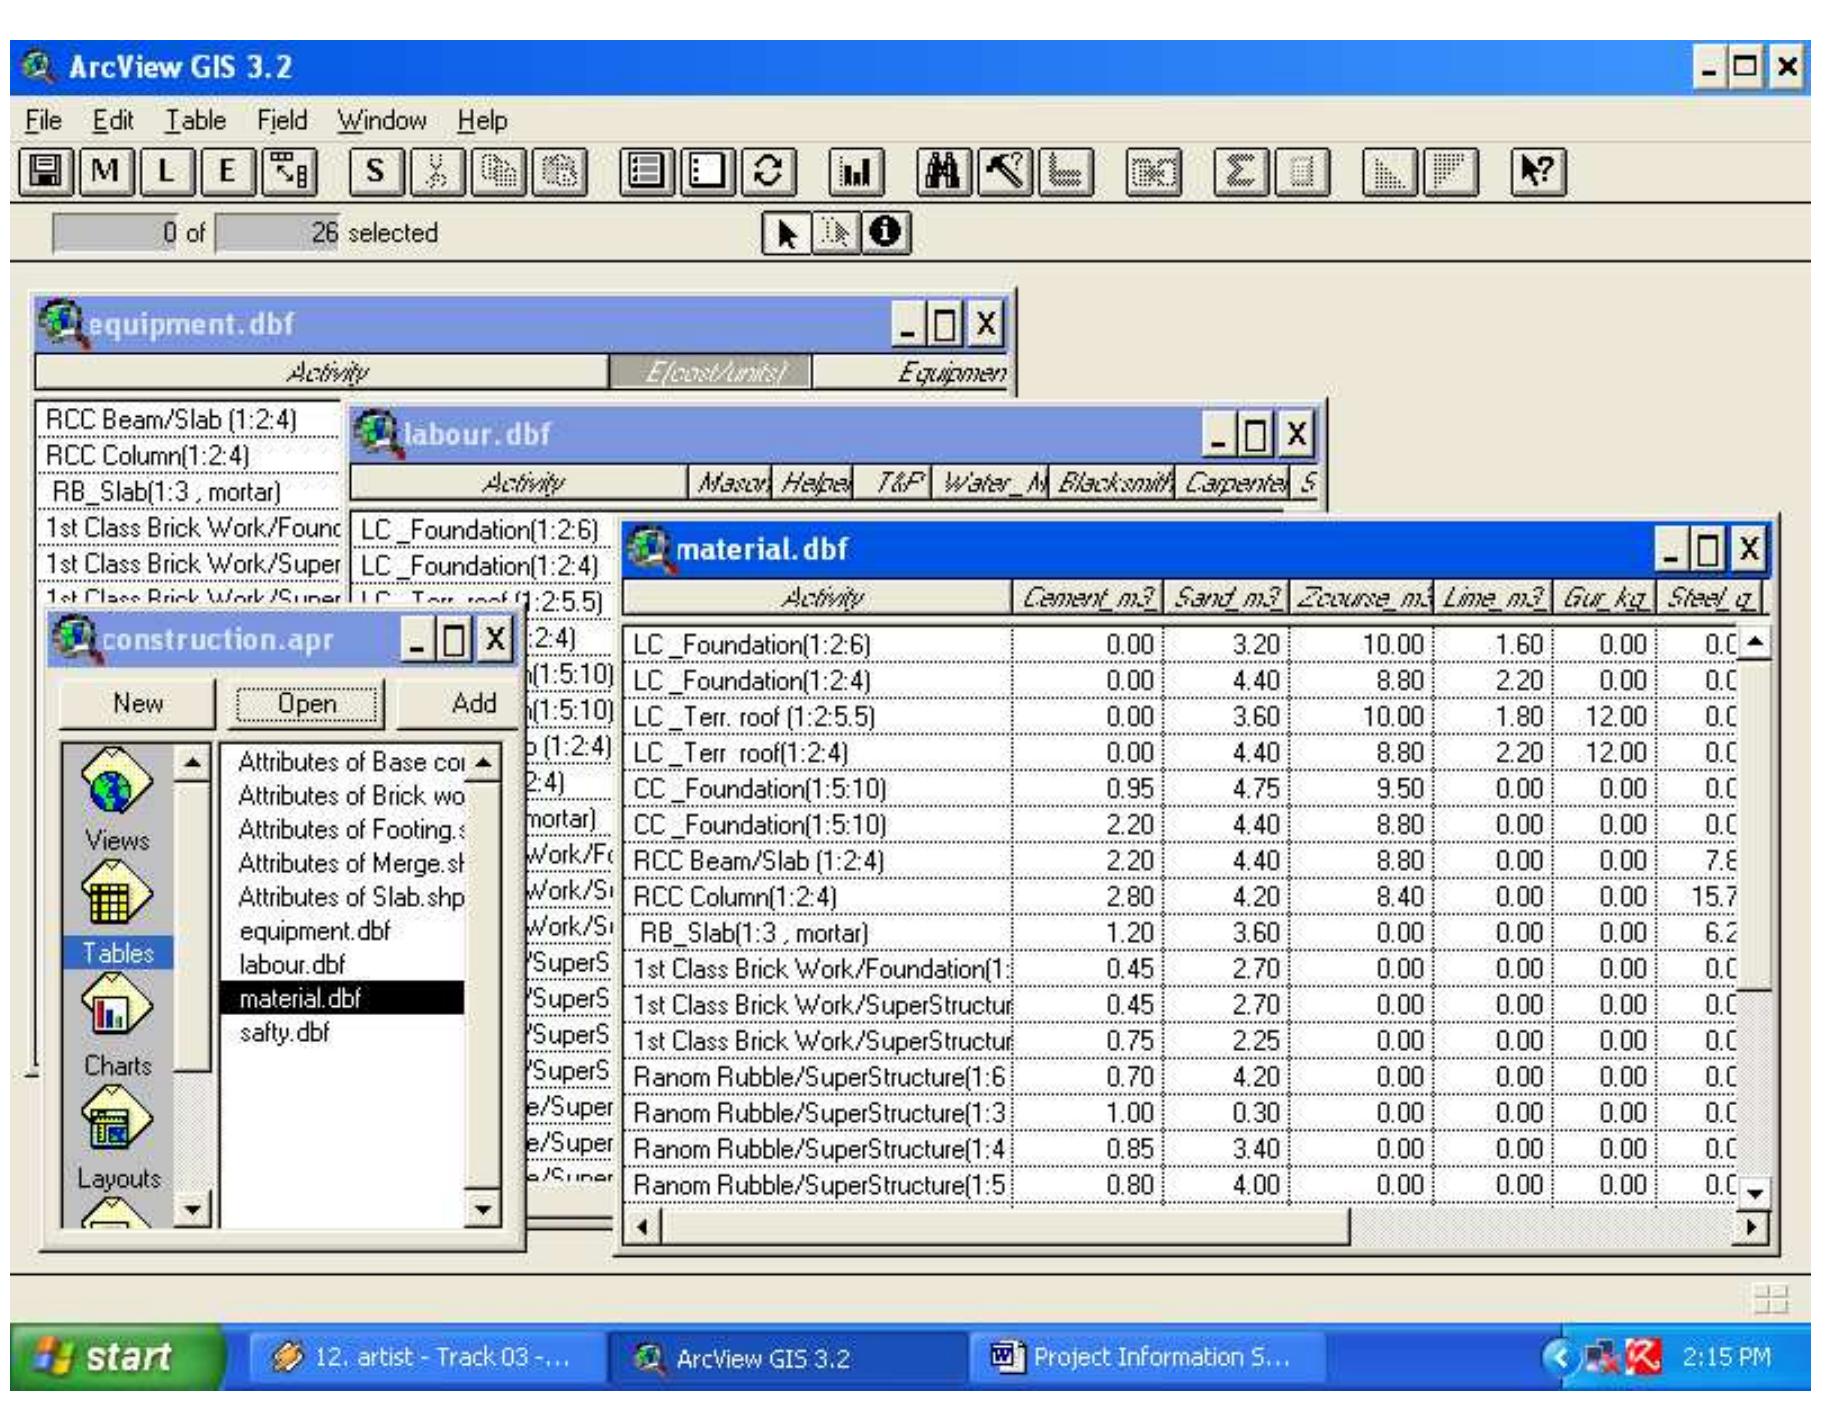Click the Summarize sigma icon
Image resolution: width=1828 pixels, height=1407 pixels.
[1240, 172]
